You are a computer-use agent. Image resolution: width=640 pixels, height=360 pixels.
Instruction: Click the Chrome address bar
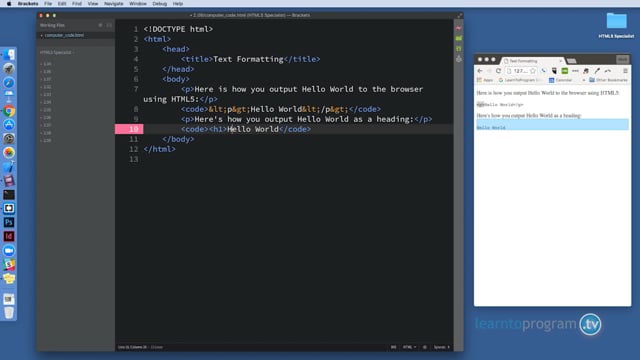pyautogui.click(x=521, y=71)
